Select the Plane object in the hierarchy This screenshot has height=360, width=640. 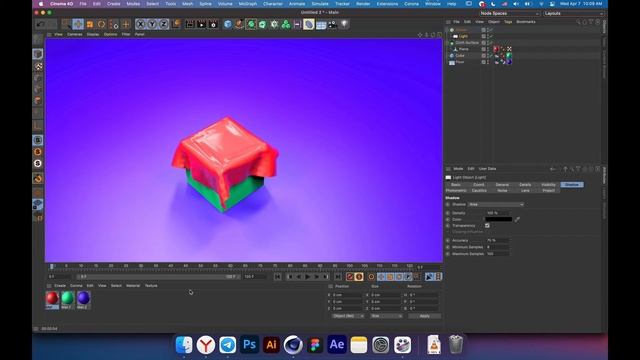(464, 49)
